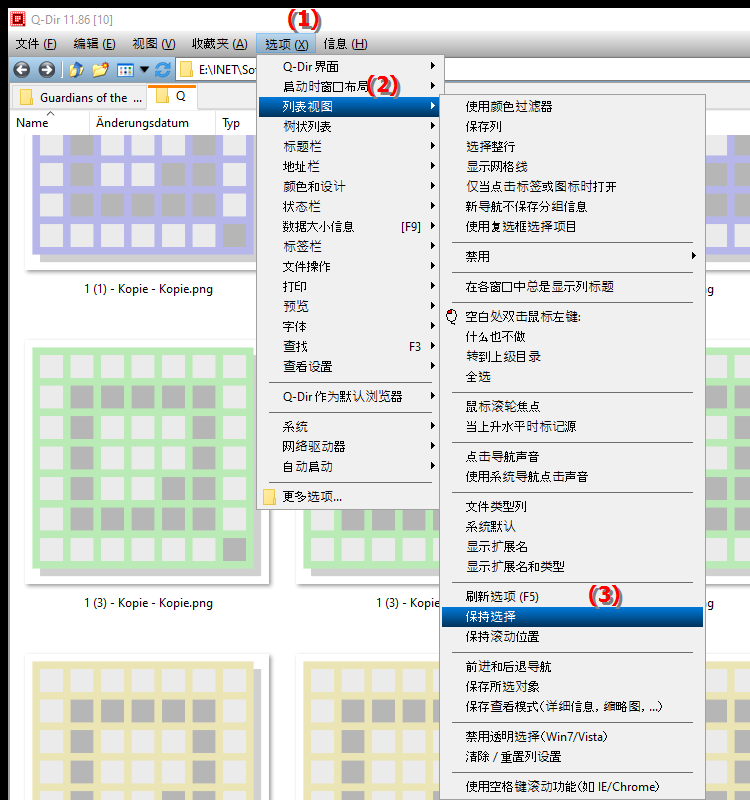Open the 标签栏 submenu

click(x=349, y=246)
